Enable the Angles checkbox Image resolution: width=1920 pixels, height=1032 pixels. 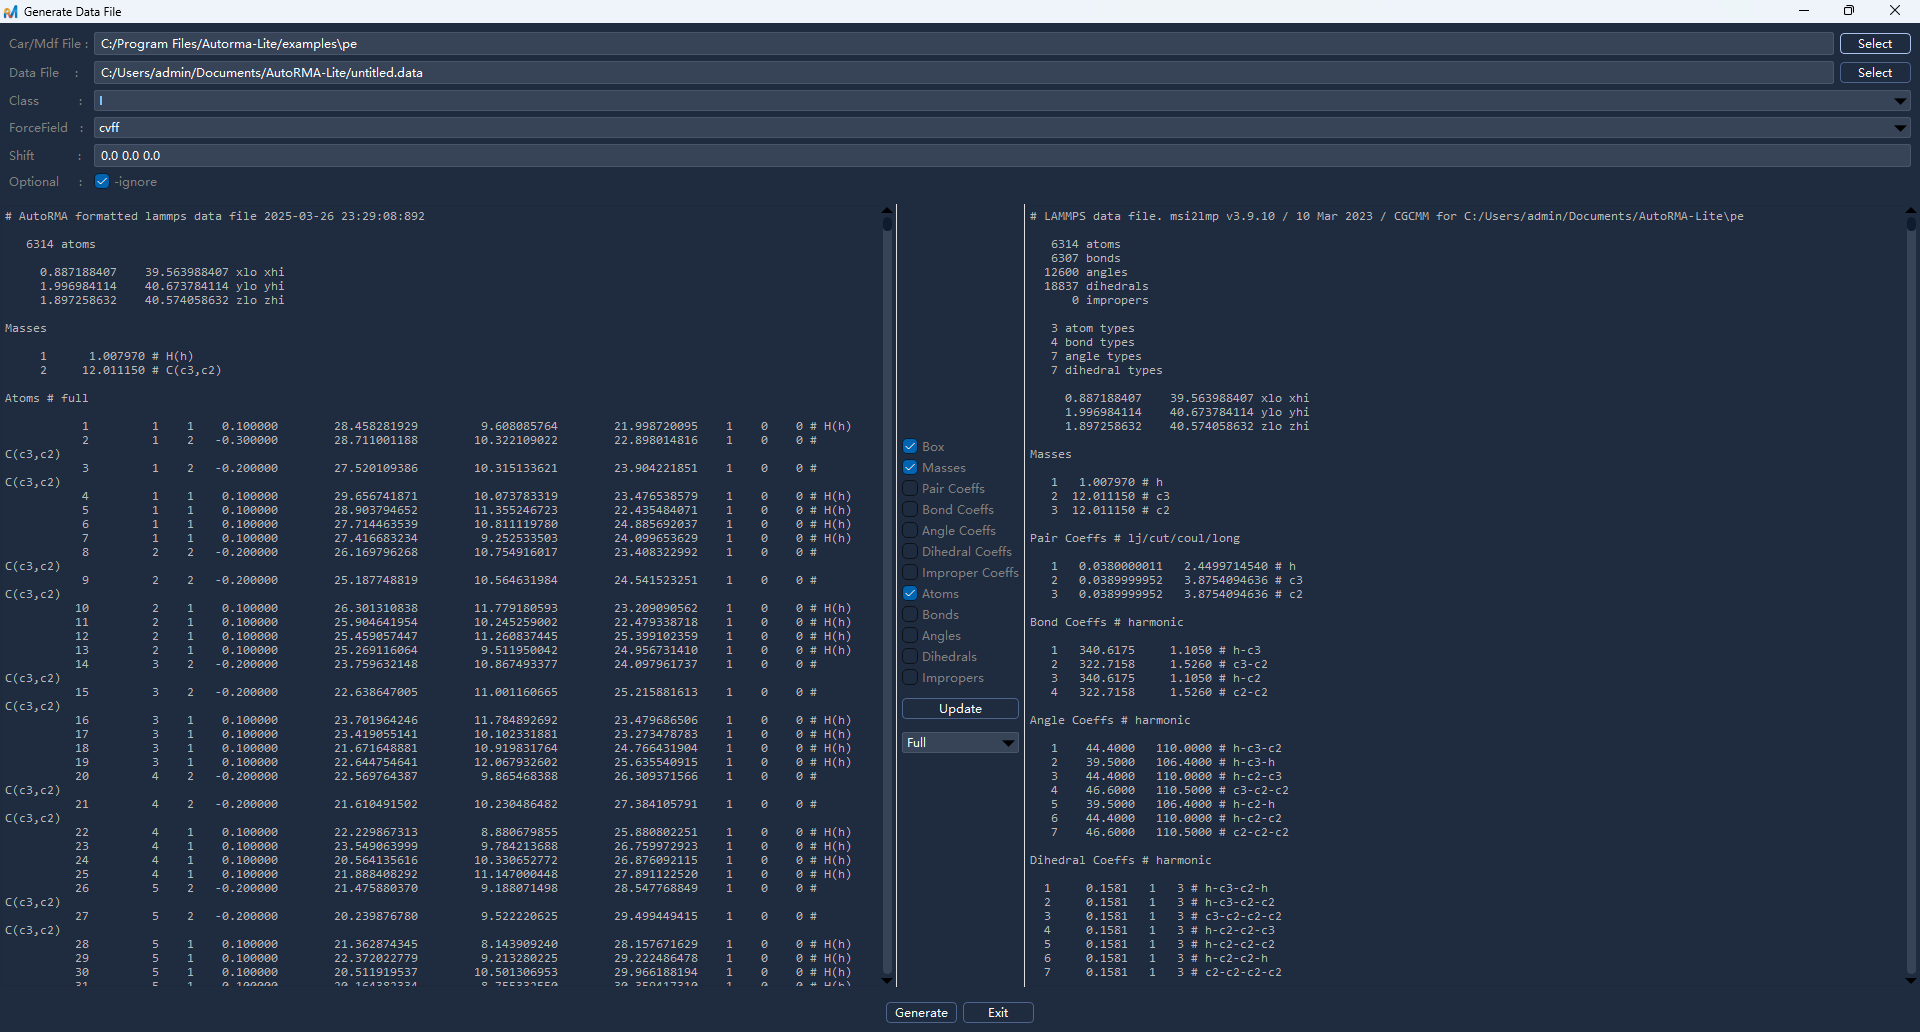(x=910, y=635)
